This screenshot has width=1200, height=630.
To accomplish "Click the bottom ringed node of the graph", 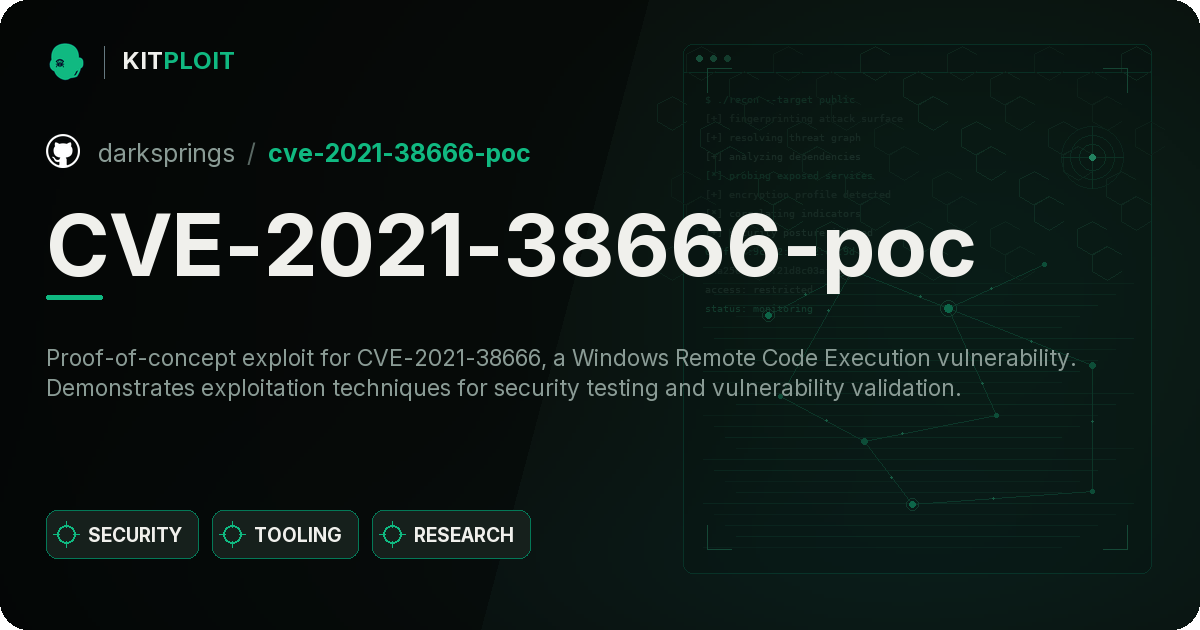I will 912,504.
